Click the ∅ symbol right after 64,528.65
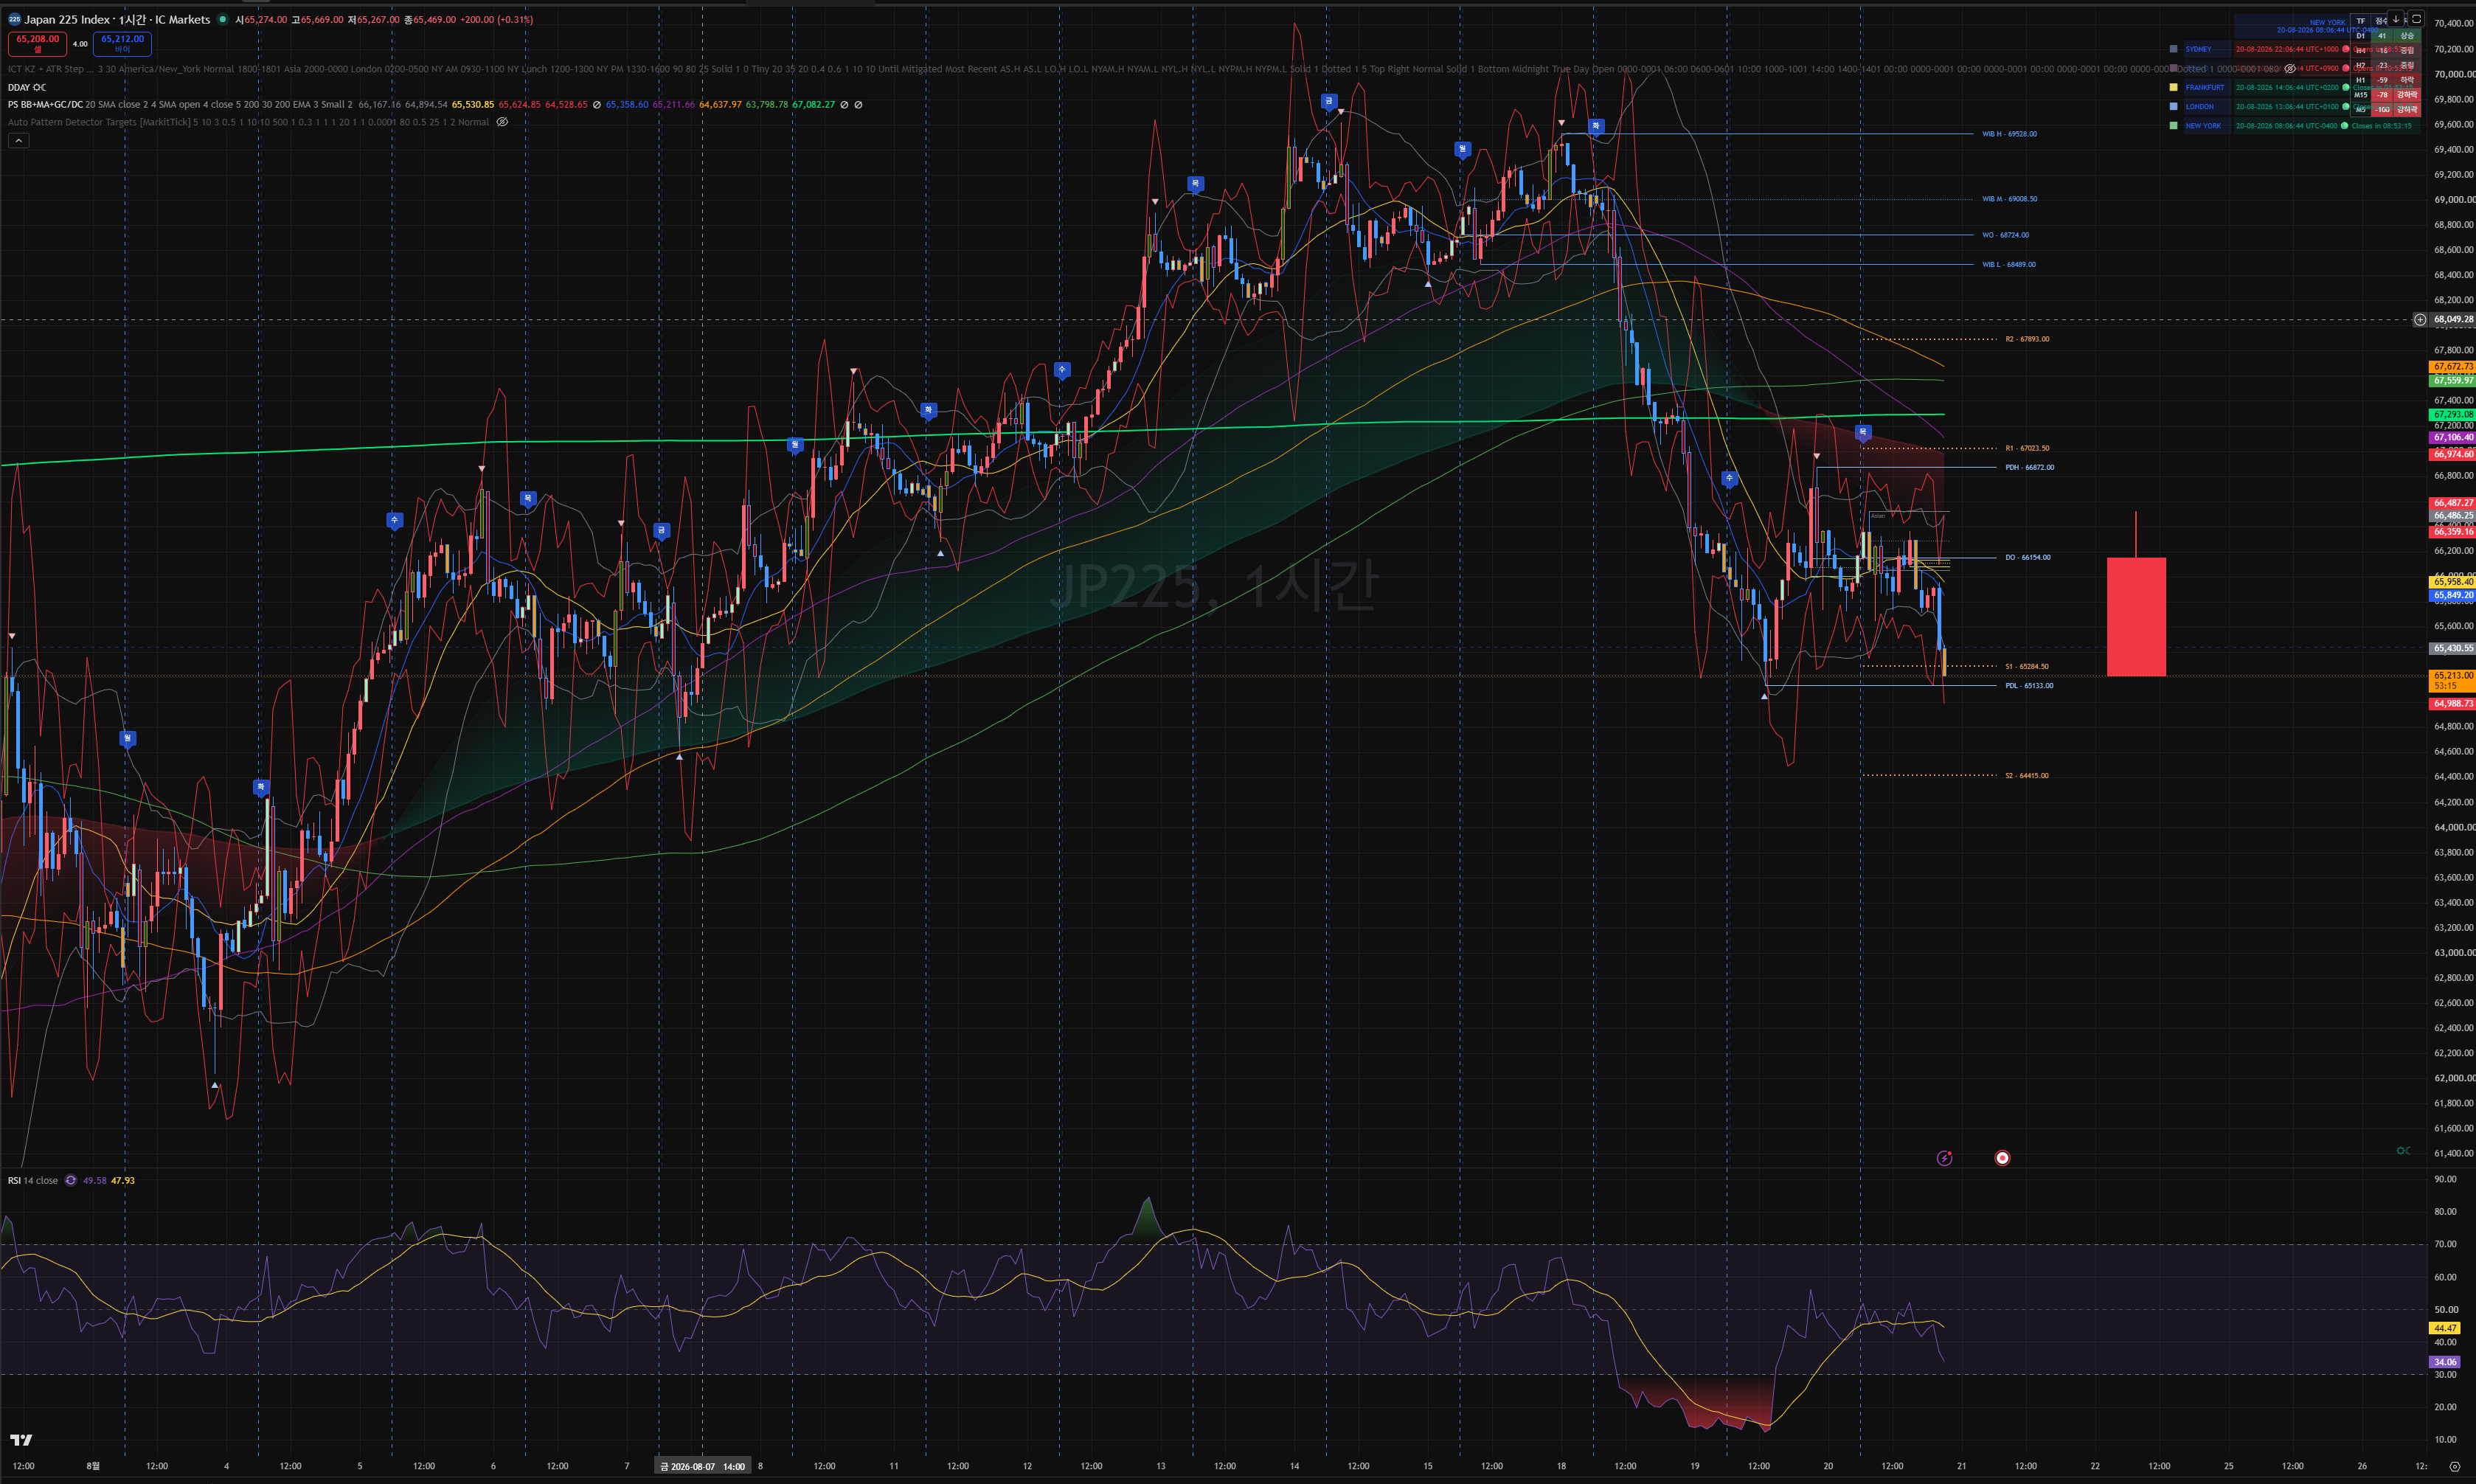2476x1484 pixels. click(x=597, y=104)
